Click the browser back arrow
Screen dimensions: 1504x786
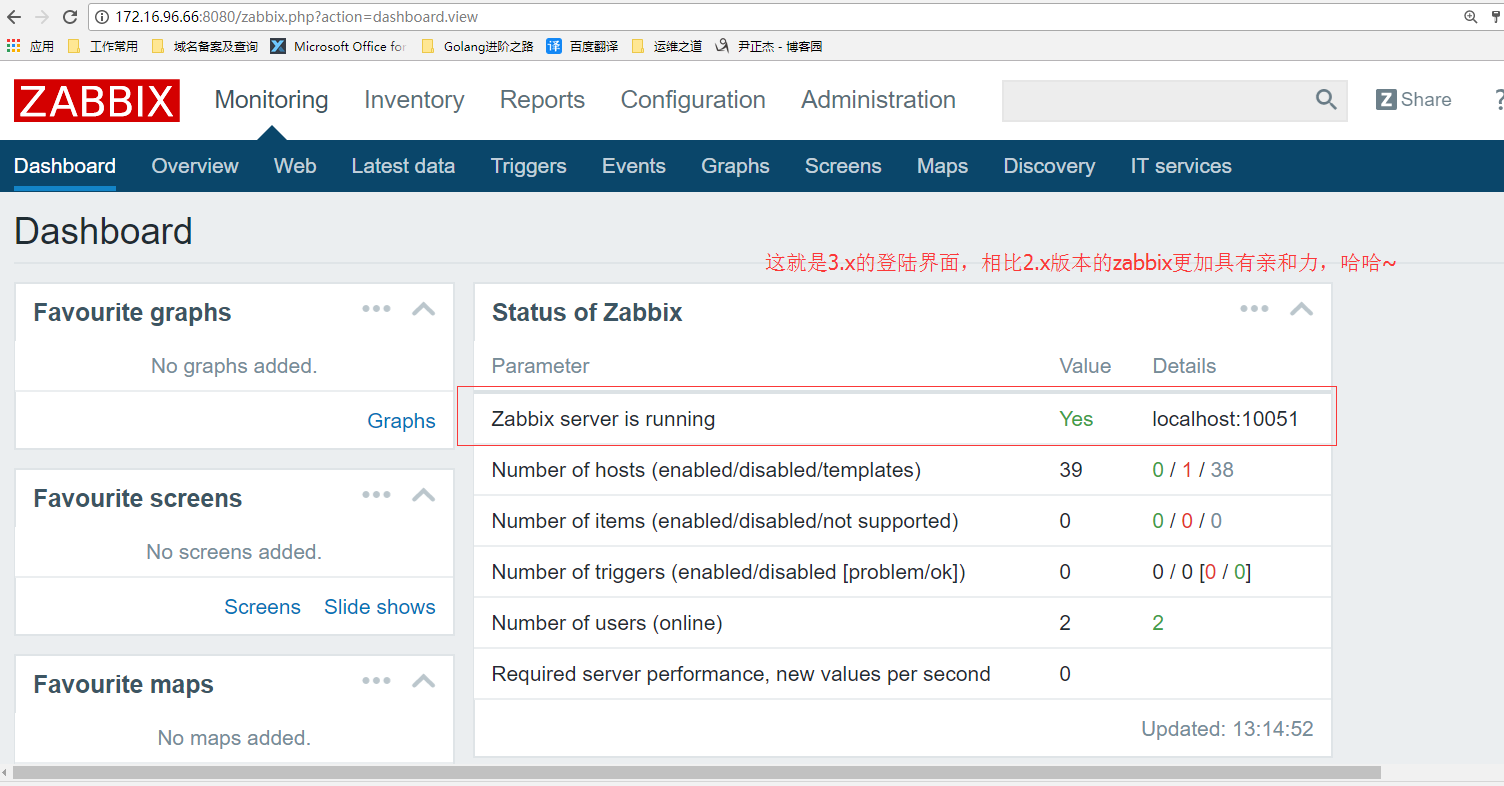[14, 17]
